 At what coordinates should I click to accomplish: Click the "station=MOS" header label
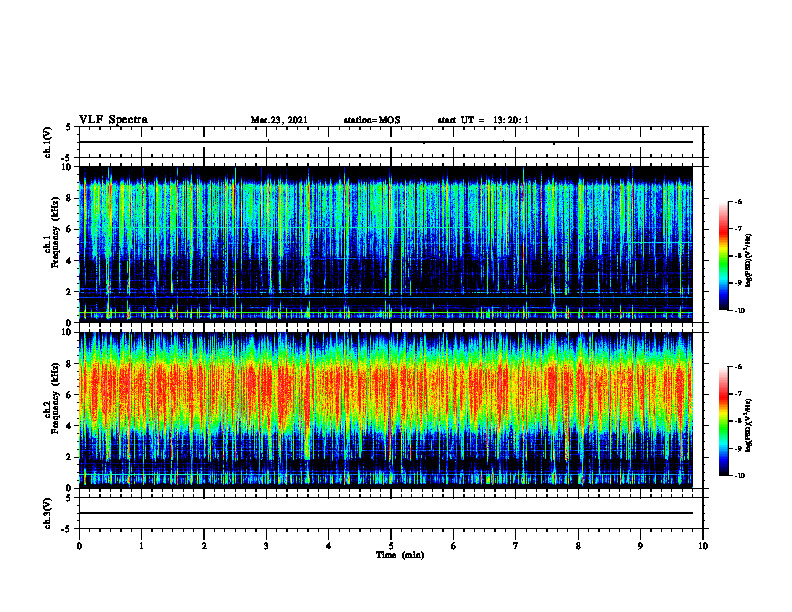pyautogui.click(x=372, y=120)
